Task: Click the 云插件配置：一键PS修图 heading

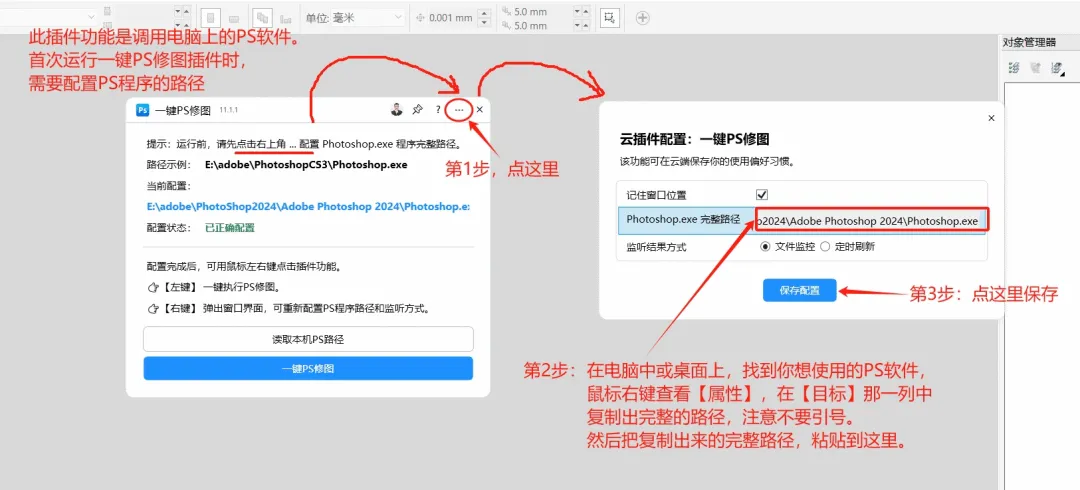Action: (x=694, y=139)
